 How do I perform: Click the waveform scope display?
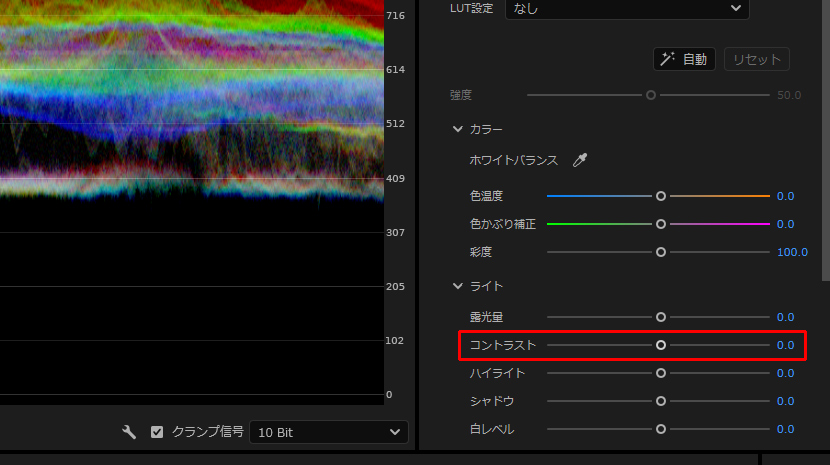(x=192, y=201)
